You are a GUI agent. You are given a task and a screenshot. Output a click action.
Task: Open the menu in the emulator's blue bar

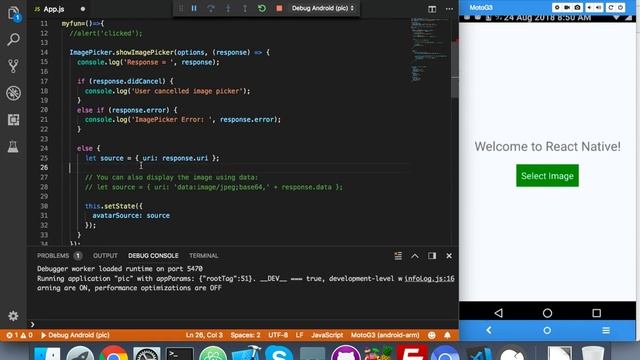(x=606, y=330)
